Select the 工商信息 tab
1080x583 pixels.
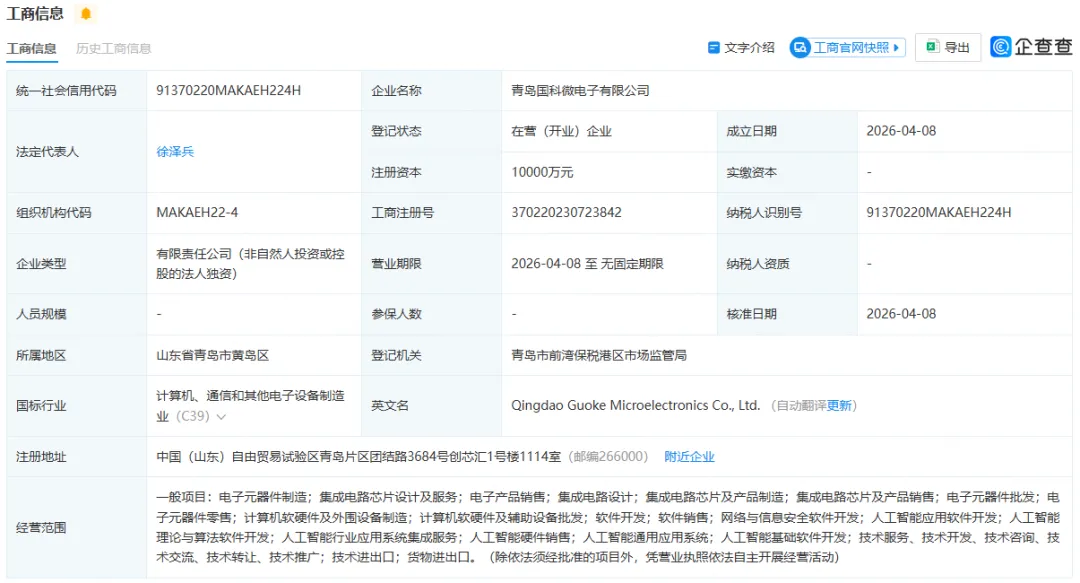click(32, 48)
